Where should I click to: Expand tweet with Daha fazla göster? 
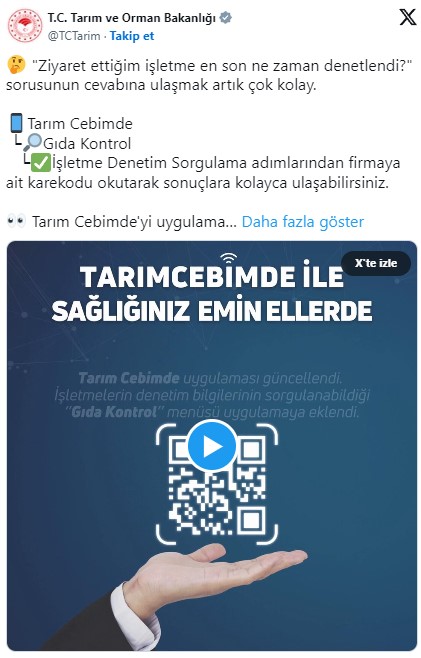tap(303, 222)
